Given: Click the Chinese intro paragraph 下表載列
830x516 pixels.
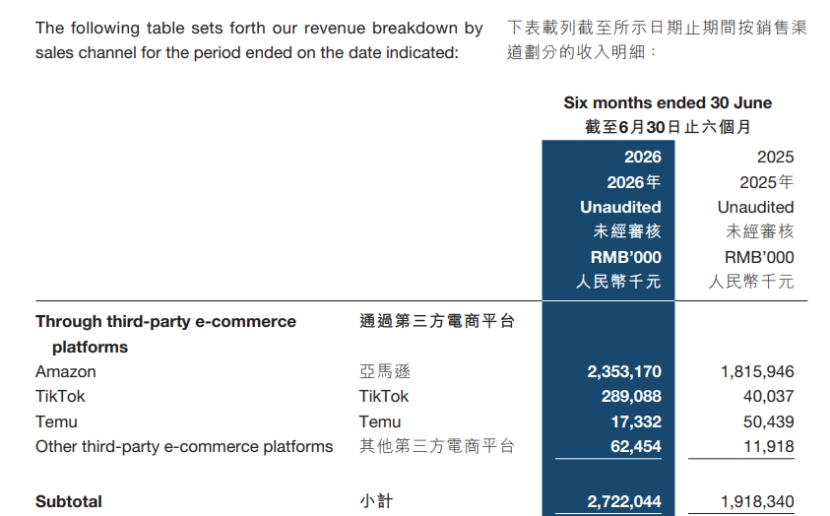Looking at the screenshot, I should (657, 40).
